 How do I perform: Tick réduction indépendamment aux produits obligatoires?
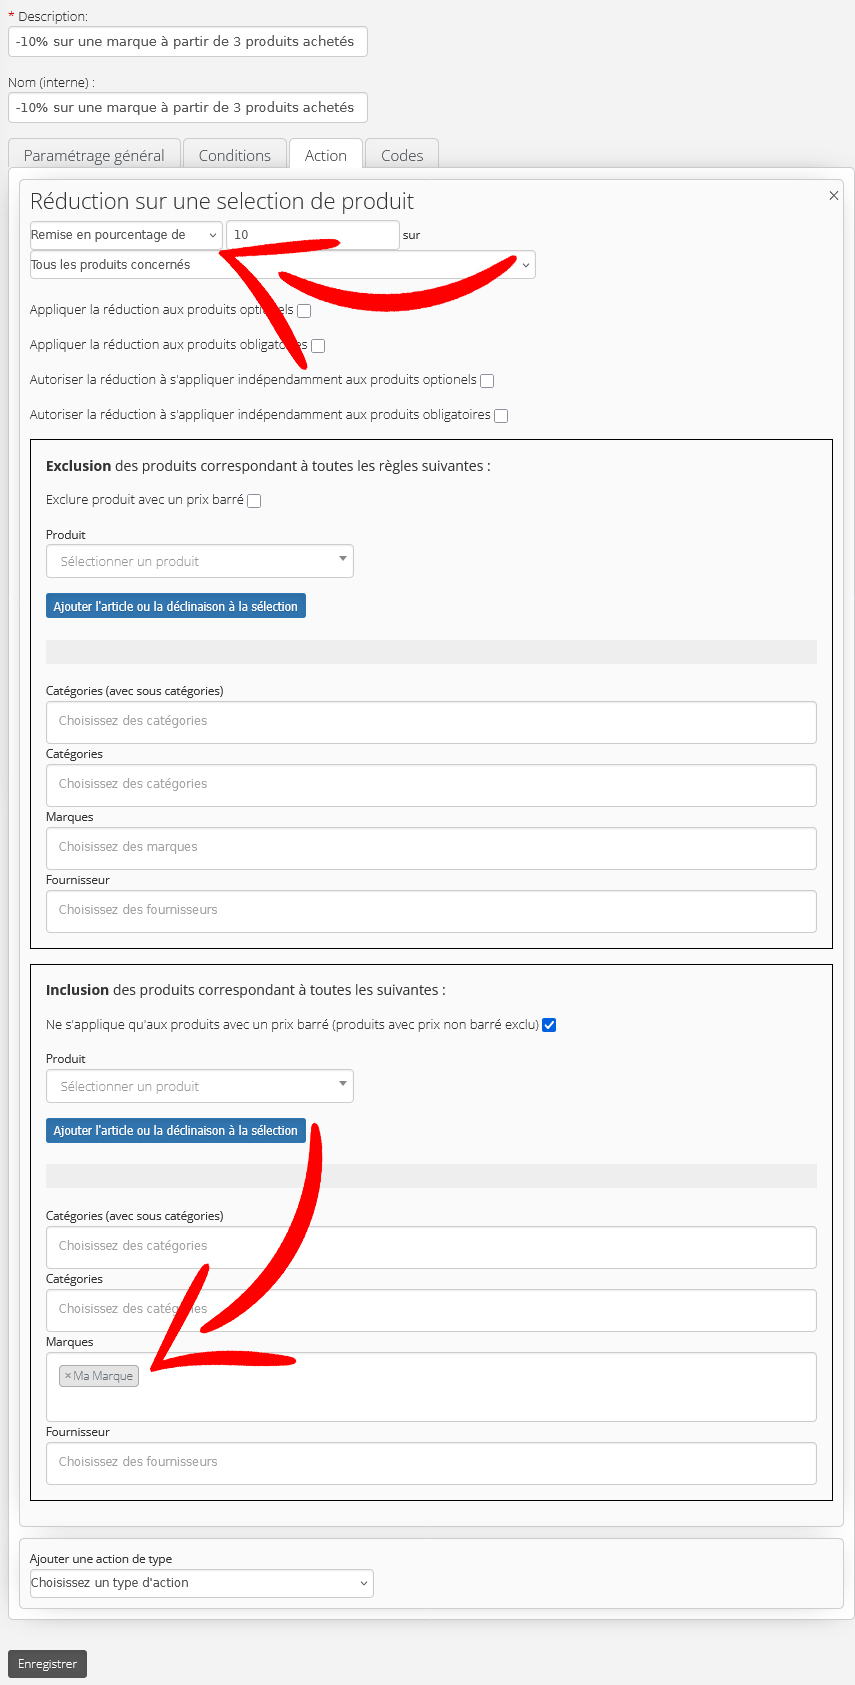501,416
